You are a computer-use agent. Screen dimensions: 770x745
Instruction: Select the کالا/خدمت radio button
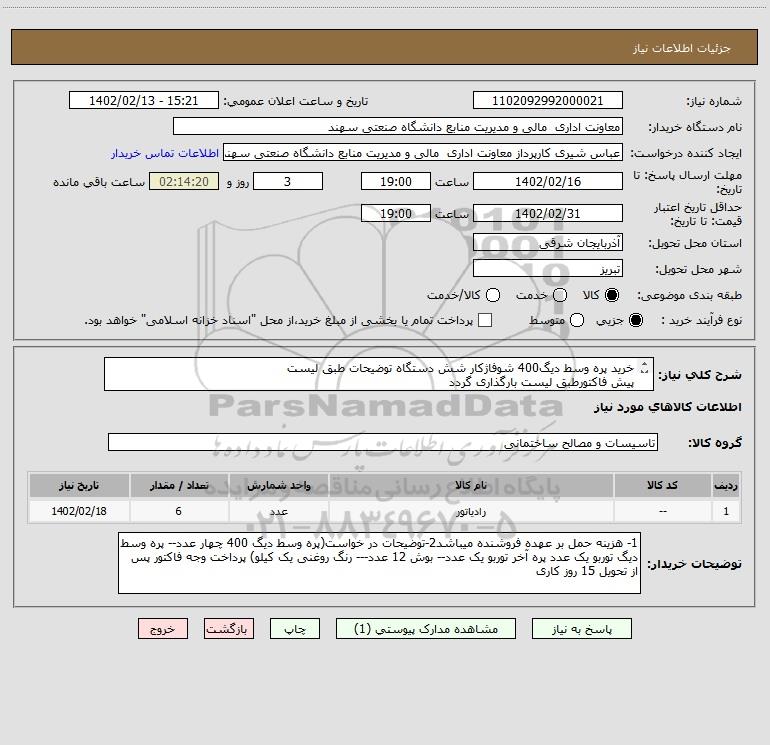tap(493, 295)
